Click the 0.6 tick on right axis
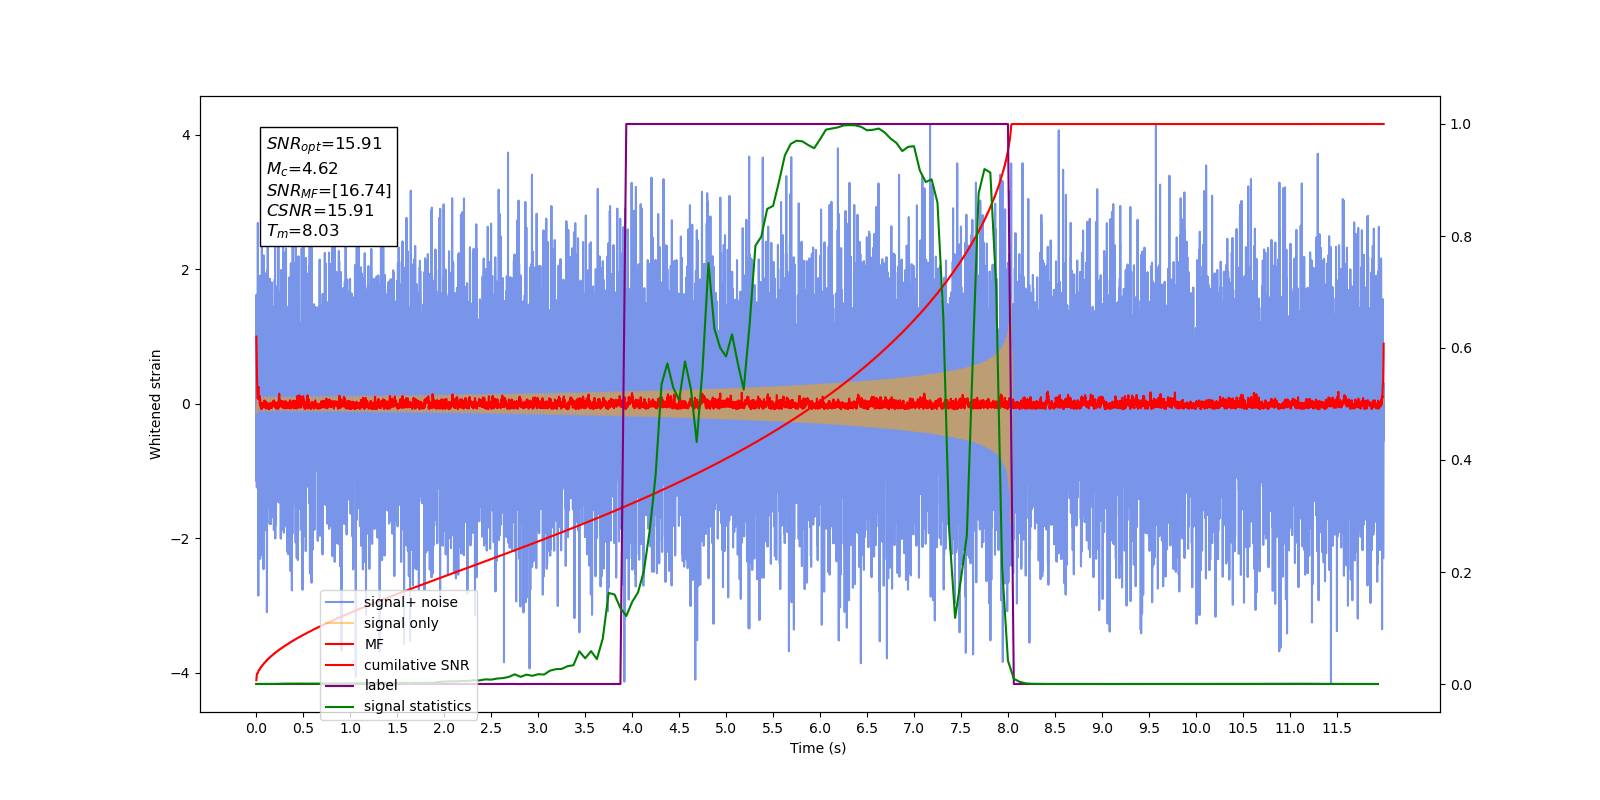This screenshot has width=1600, height=800. pos(1461,349)
